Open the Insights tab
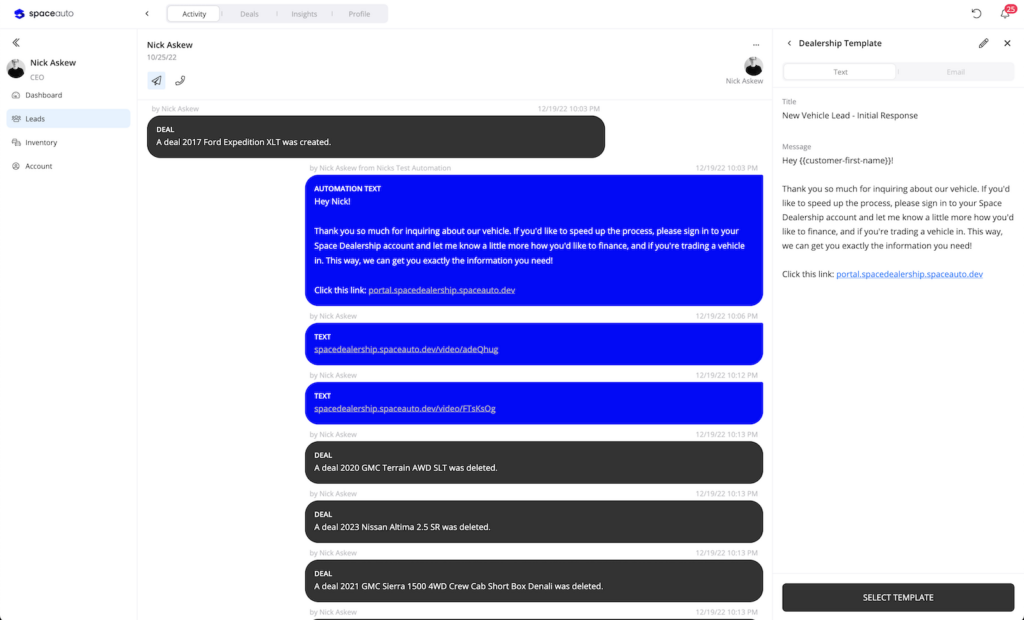 [303, 14]
